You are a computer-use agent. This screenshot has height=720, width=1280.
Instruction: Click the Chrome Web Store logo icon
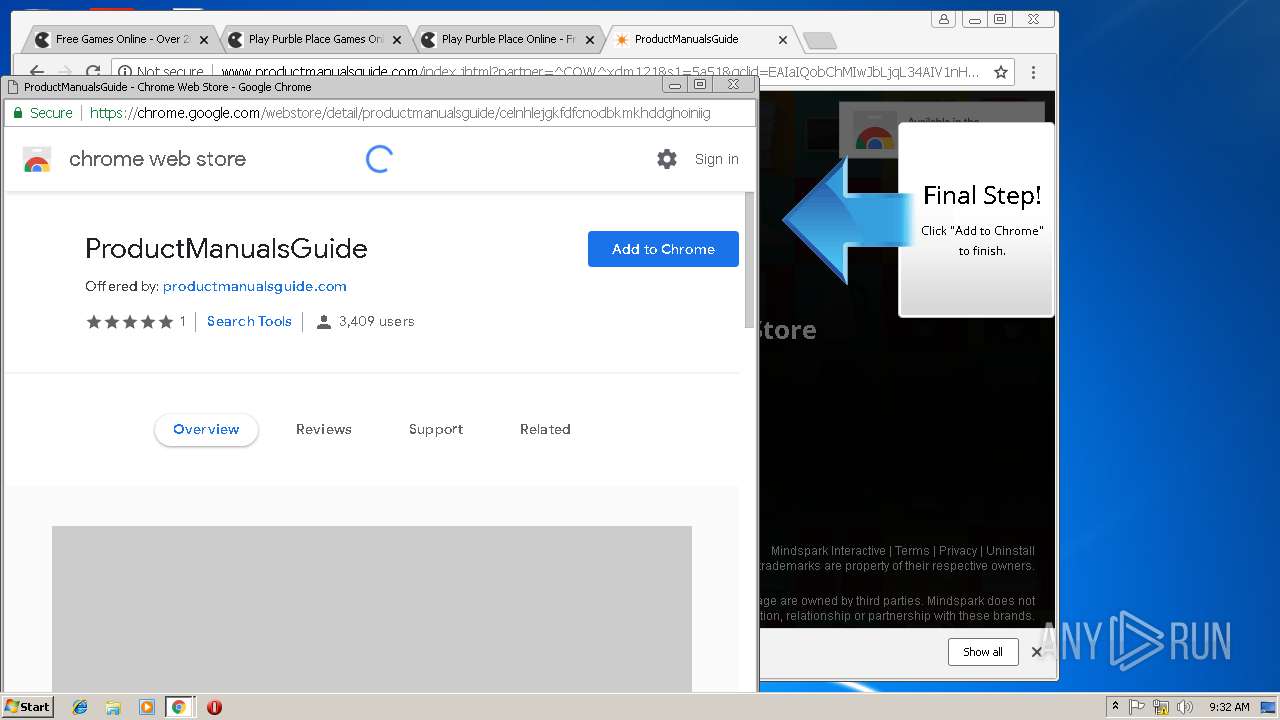pos(37,159)
